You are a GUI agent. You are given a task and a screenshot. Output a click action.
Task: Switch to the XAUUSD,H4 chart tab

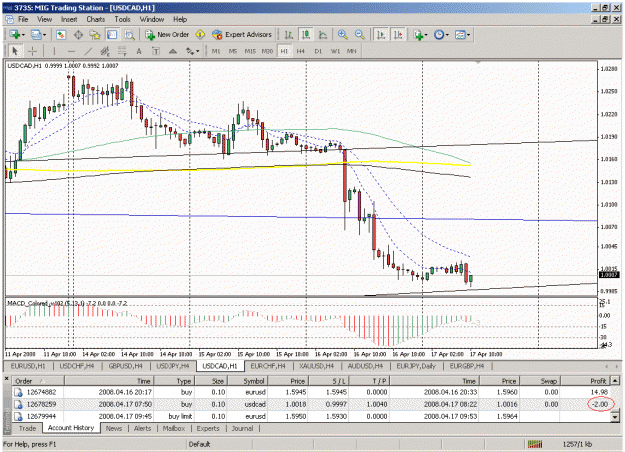[x=316, y=366]
